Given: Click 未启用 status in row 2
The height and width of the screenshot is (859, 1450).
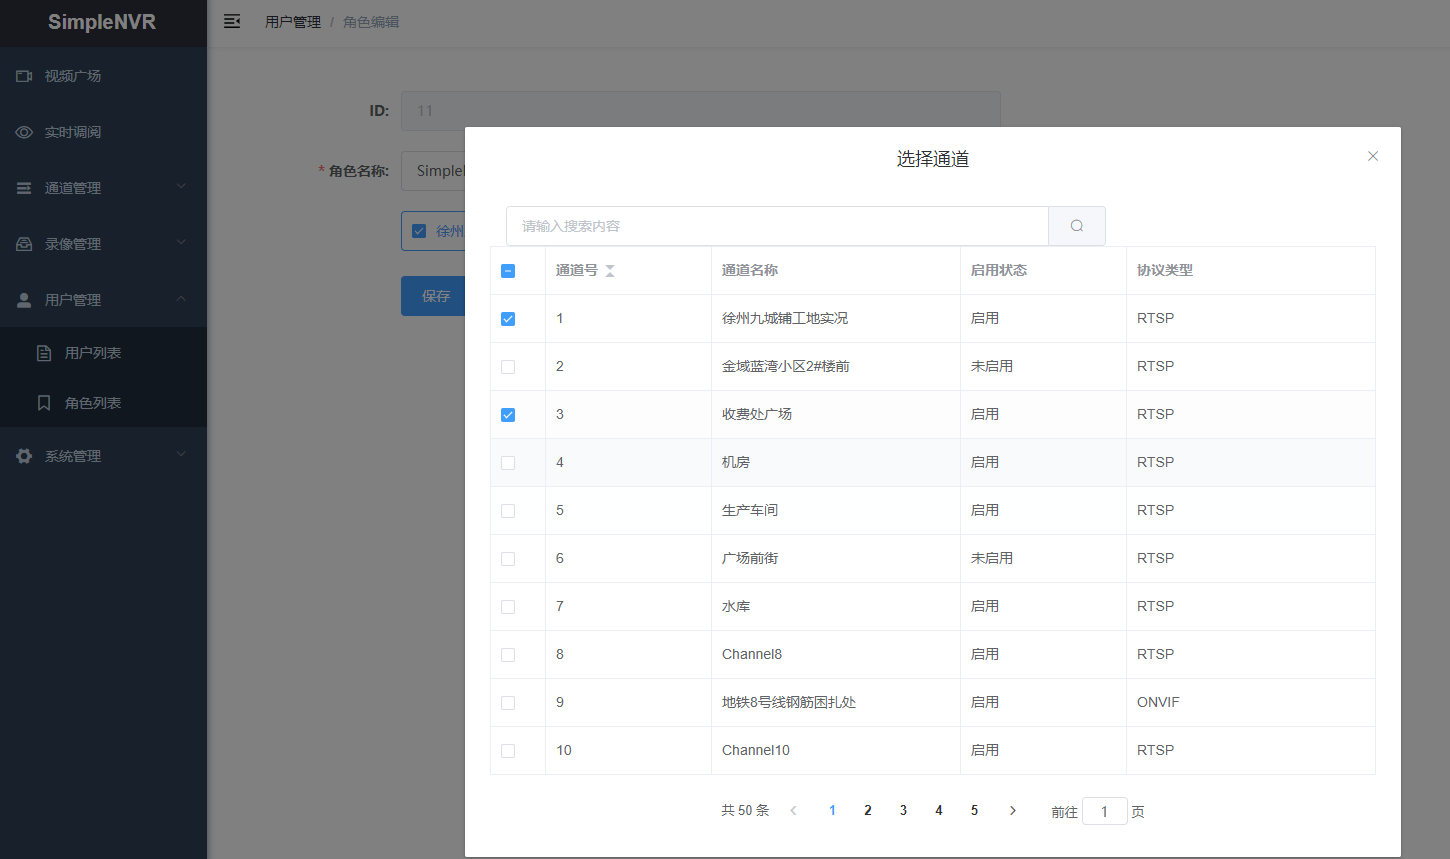Looking at the screenshot, I should [x=992, y=366].
